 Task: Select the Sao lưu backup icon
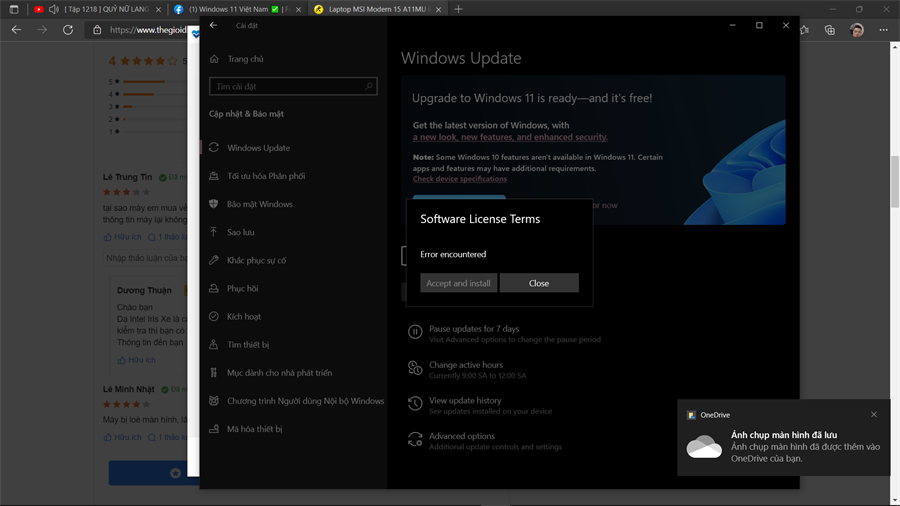tap(214, 232)
